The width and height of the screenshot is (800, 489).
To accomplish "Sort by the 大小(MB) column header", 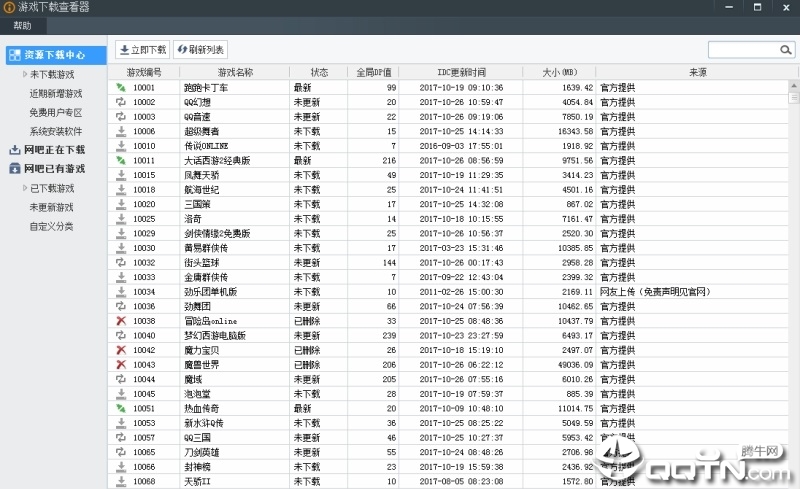I will pyautogui.click(x=559, y=72).
